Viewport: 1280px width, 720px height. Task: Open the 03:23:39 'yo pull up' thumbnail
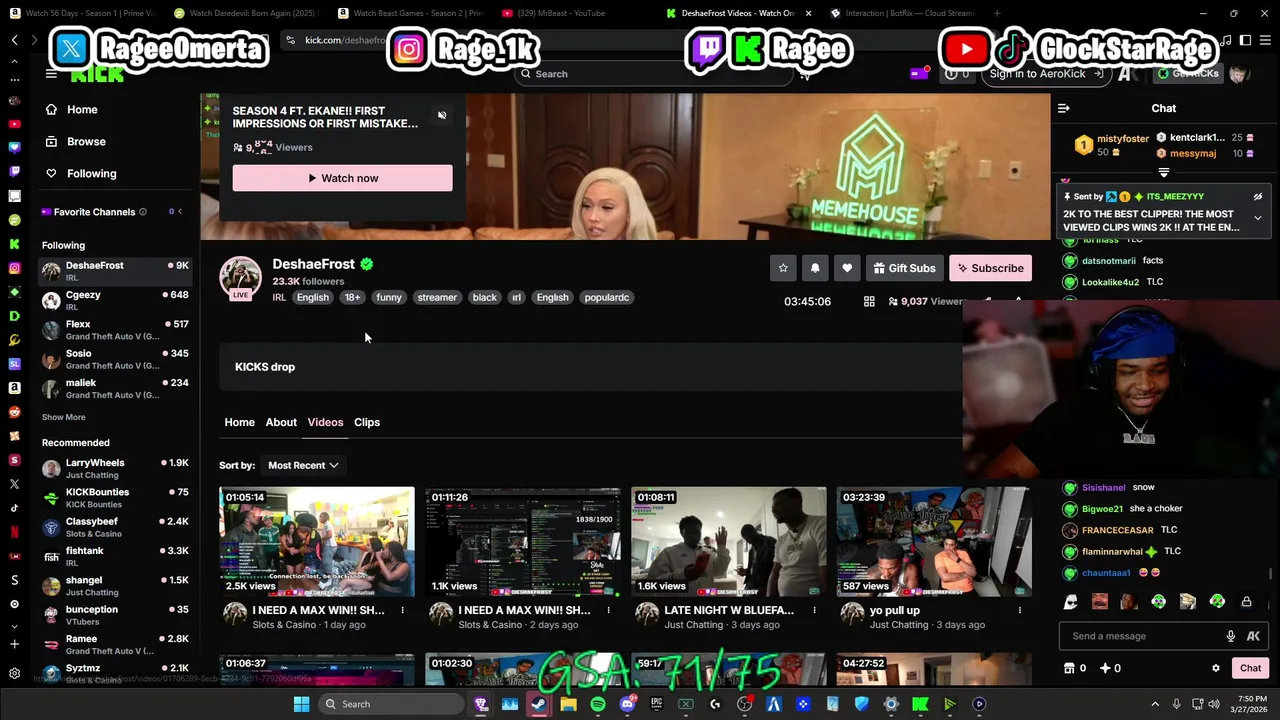pyautogui.click(x=934, y=541)
